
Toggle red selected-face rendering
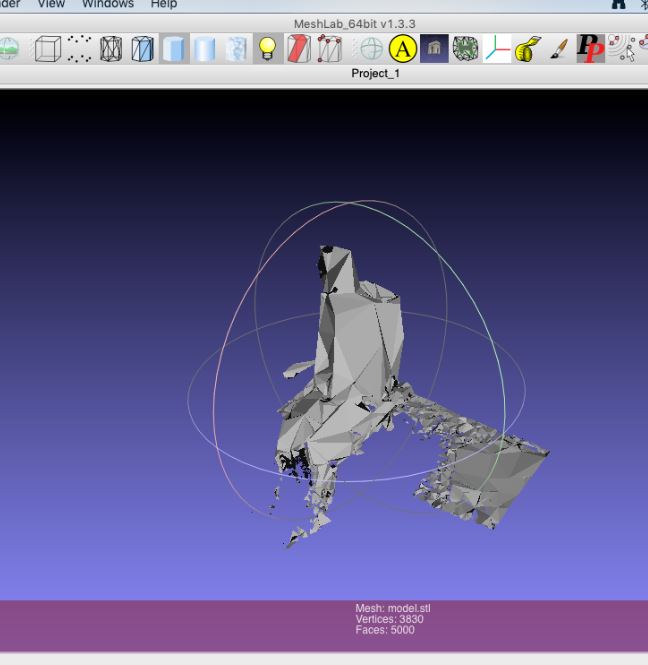click(x=299, y=49)
